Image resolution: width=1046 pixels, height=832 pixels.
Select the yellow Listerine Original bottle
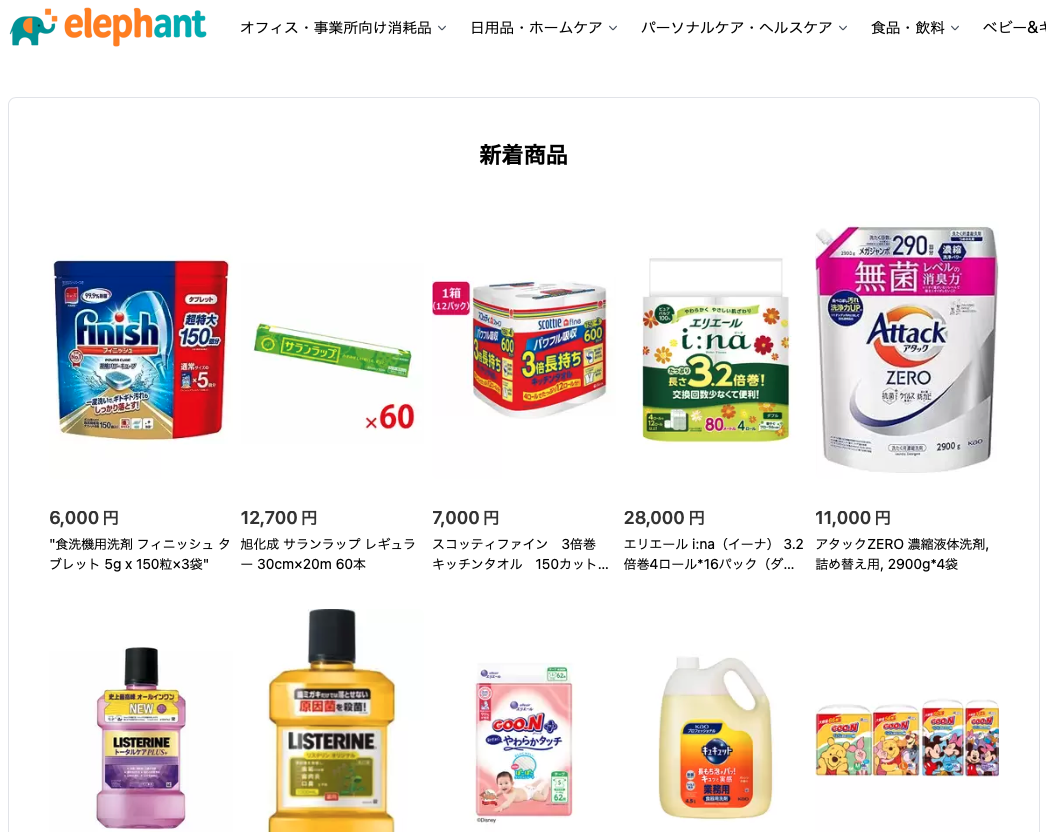[x=332, y=721]
